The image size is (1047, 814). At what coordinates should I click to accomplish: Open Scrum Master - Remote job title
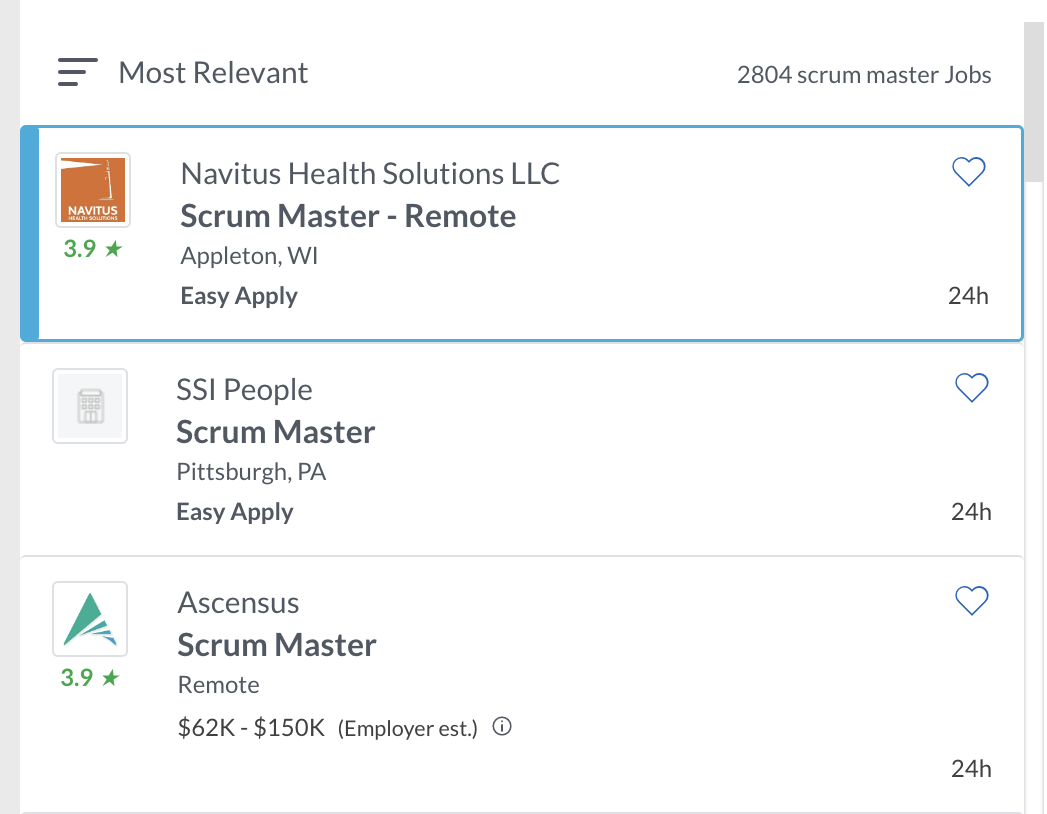[x=348, y=216]
